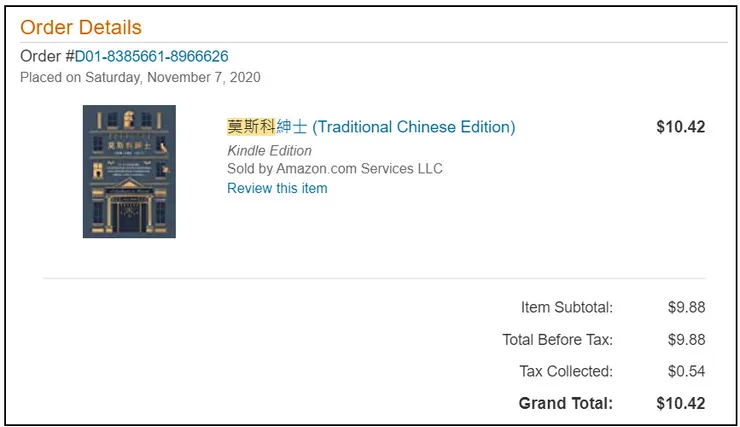Screen dimensions: 740x427
Task: Click the Total Before Tax label
Action: 557,339
